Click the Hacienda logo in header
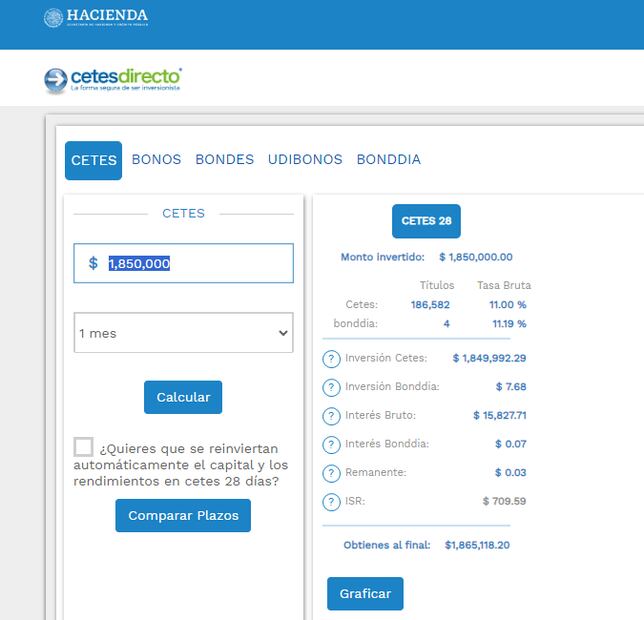Viewport: 644px width, 620px height. [x=96, y=17]
